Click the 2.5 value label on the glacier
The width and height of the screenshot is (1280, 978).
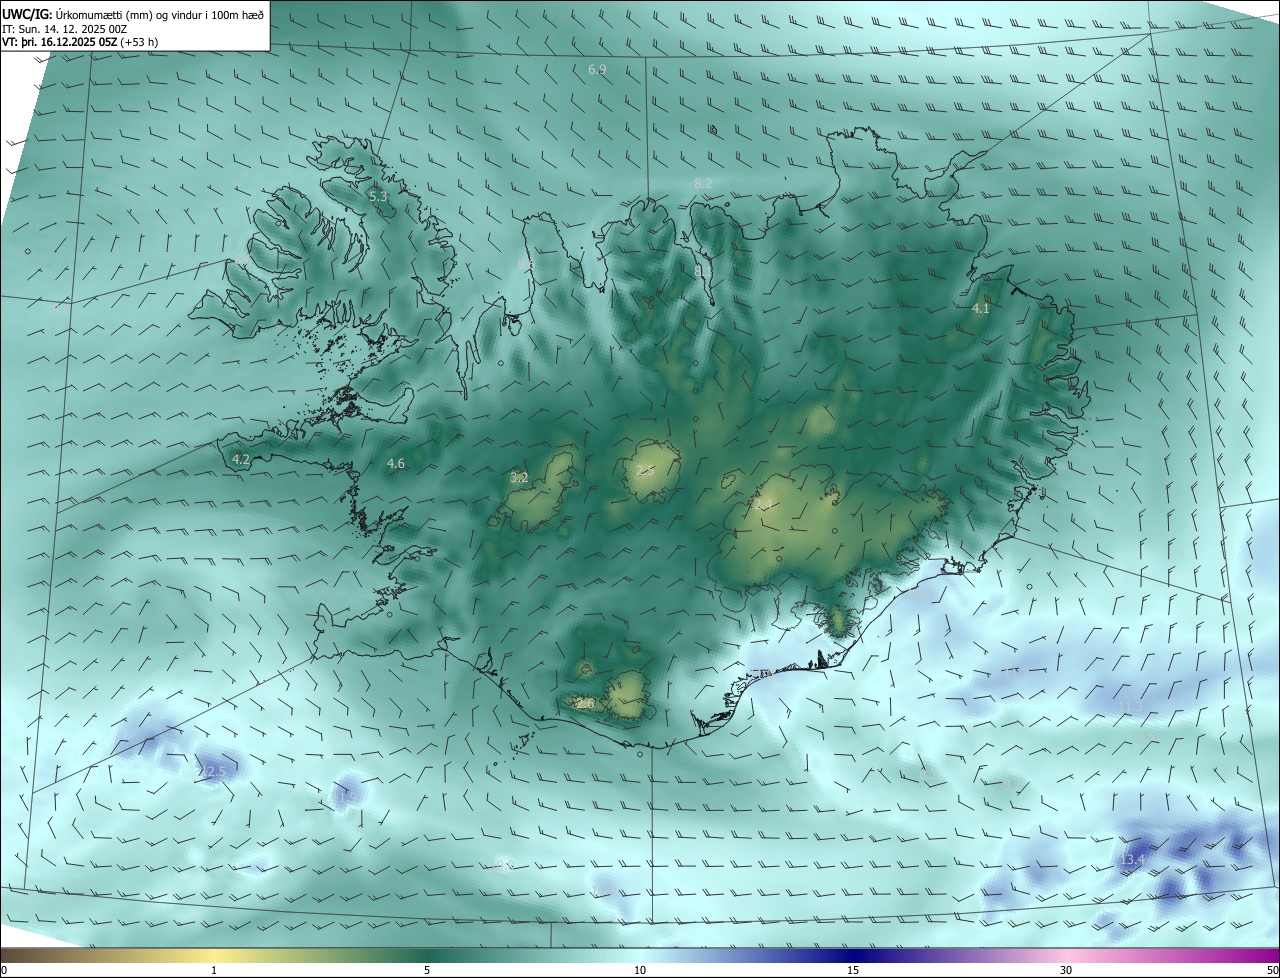tap(645, 470)
